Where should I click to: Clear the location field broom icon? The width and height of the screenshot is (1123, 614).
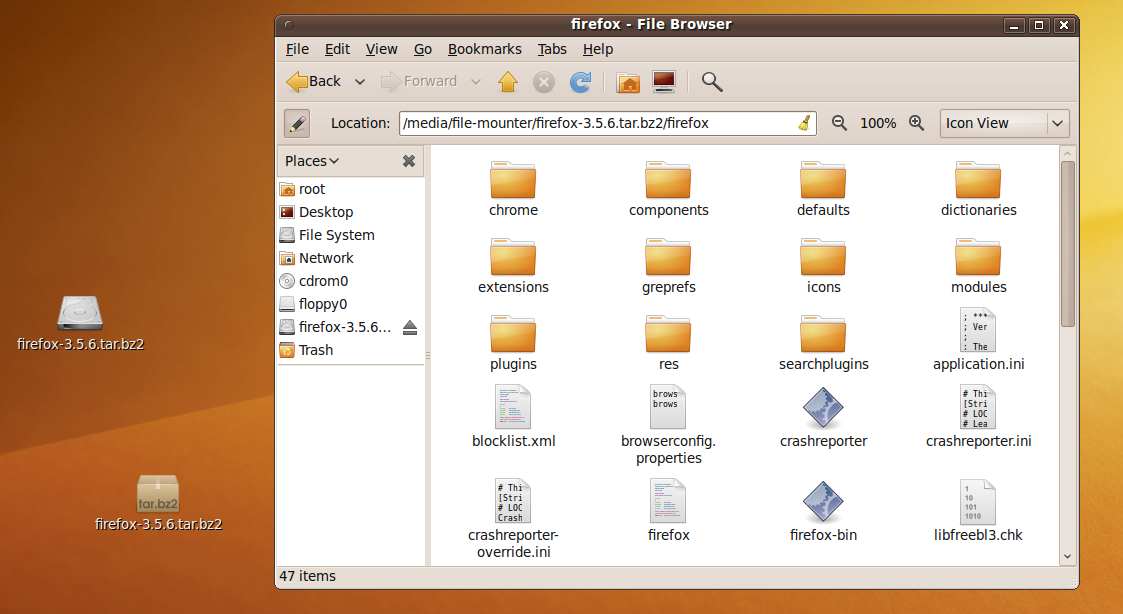(x=804, y=123)
